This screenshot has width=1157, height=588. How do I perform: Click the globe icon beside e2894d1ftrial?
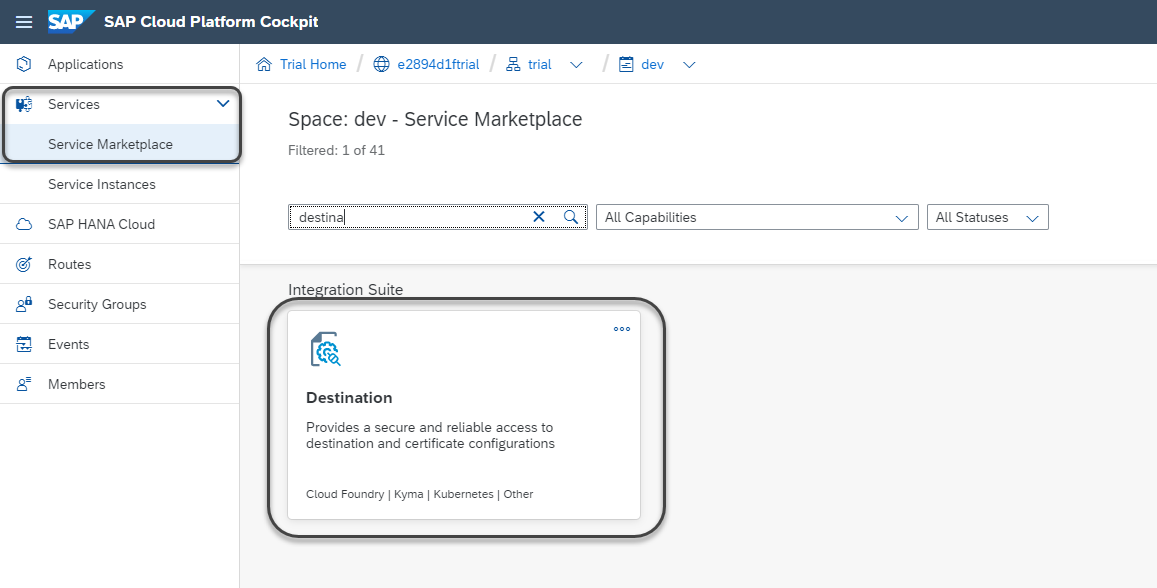381,64
